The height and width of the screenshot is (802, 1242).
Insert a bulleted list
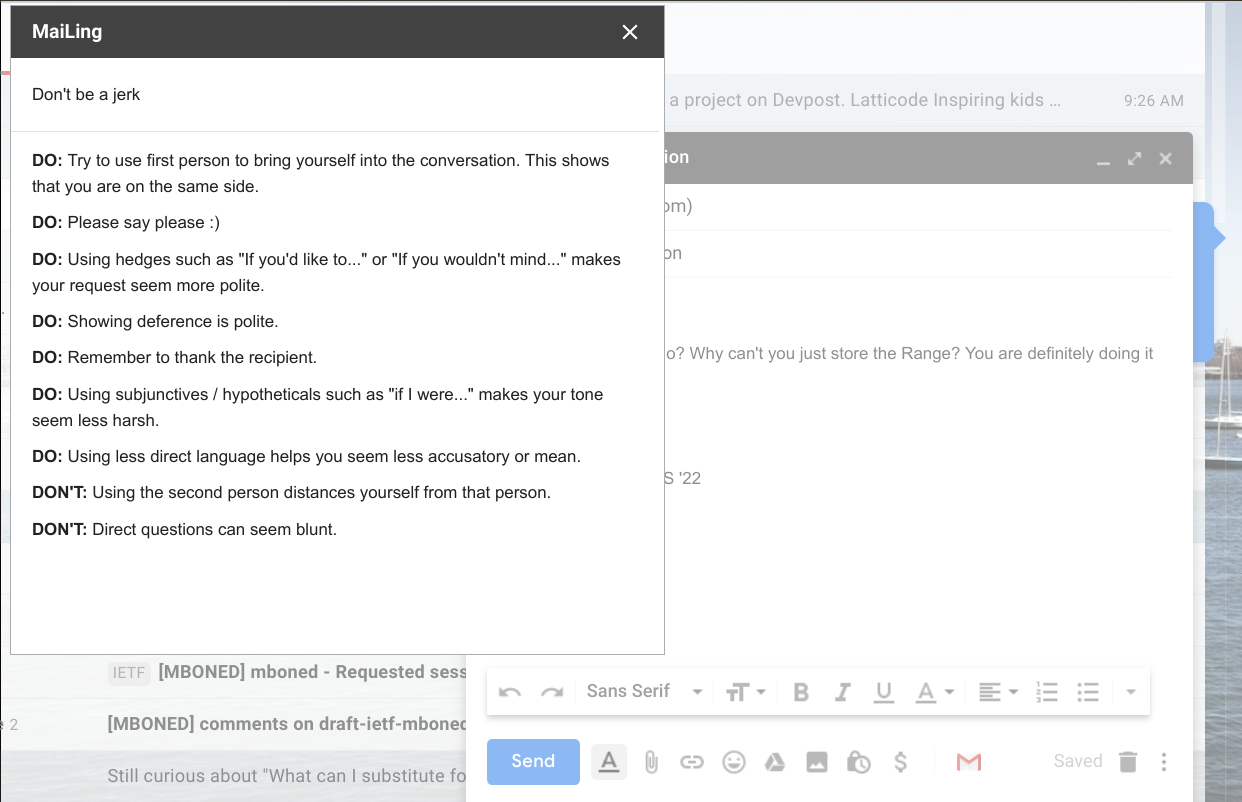(1088, 692)
